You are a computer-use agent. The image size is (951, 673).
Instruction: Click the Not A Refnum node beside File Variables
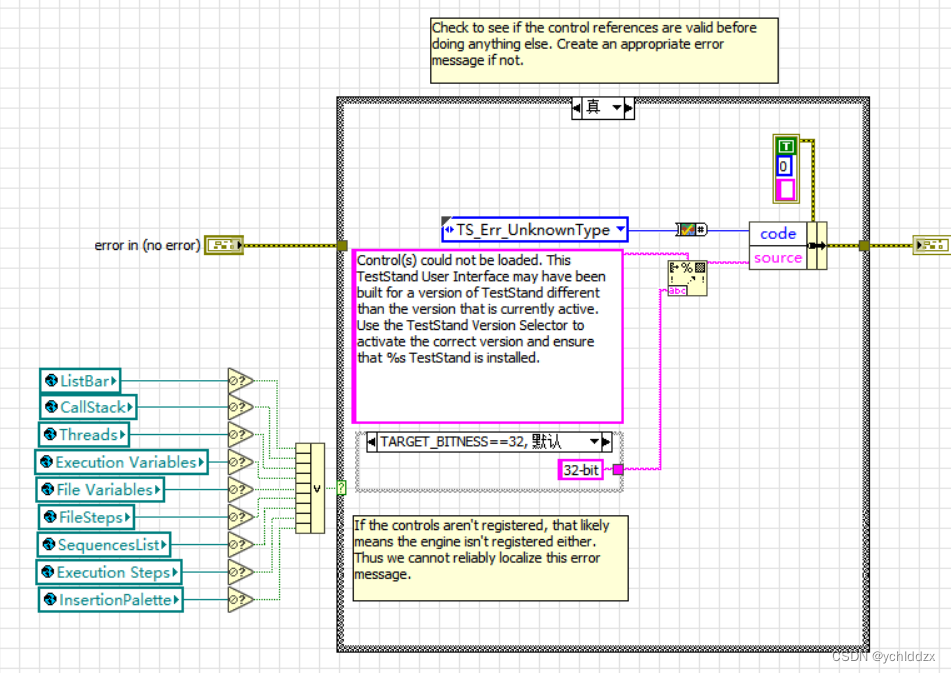tap(240, 489)
